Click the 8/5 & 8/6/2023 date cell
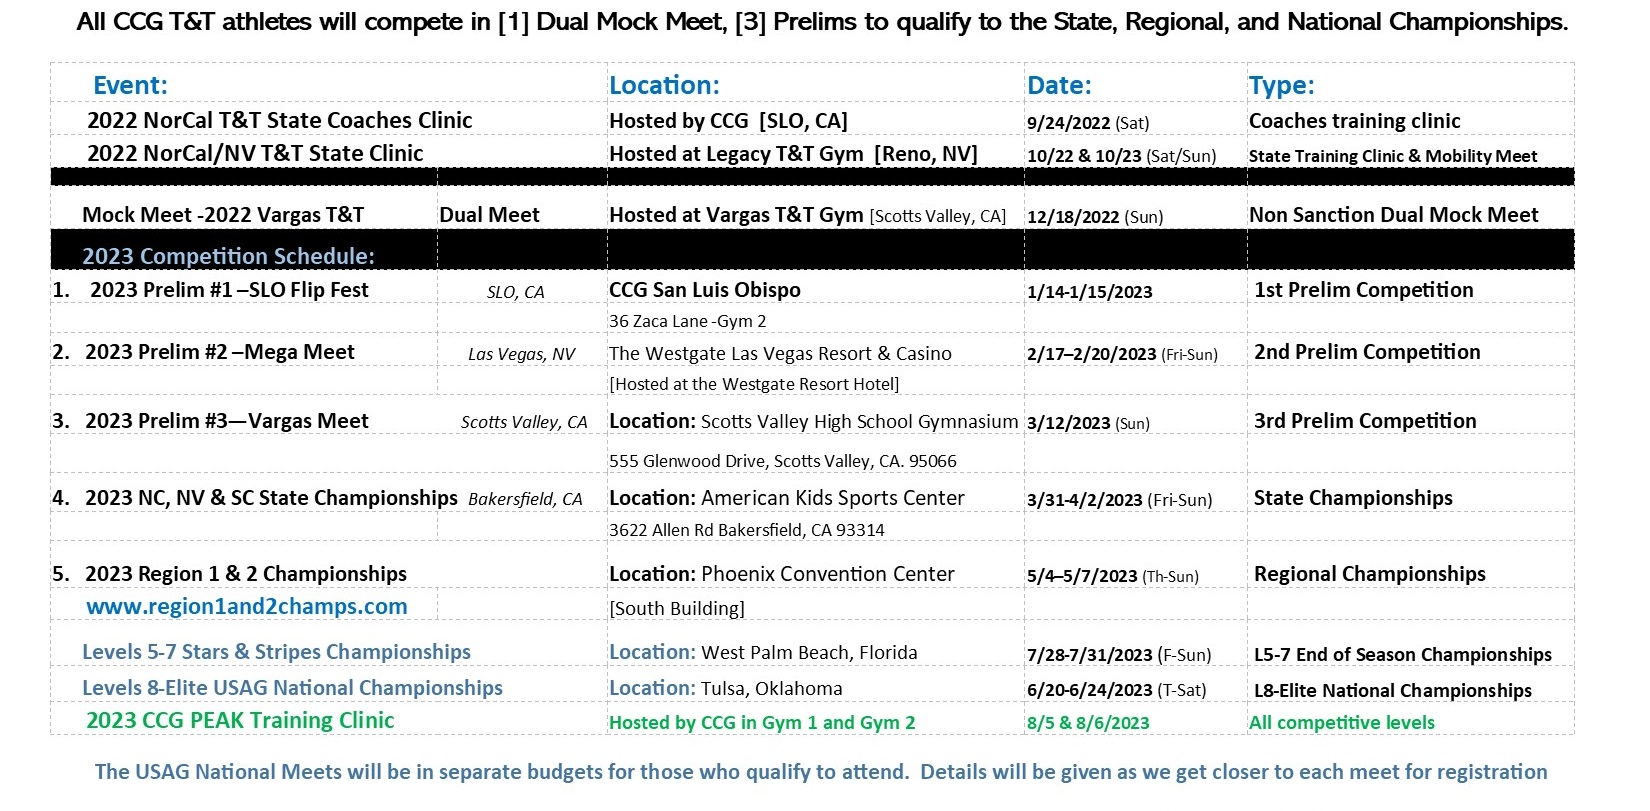The width and height of the screenshot is (1650, 811). click(x=1088, y=723)
